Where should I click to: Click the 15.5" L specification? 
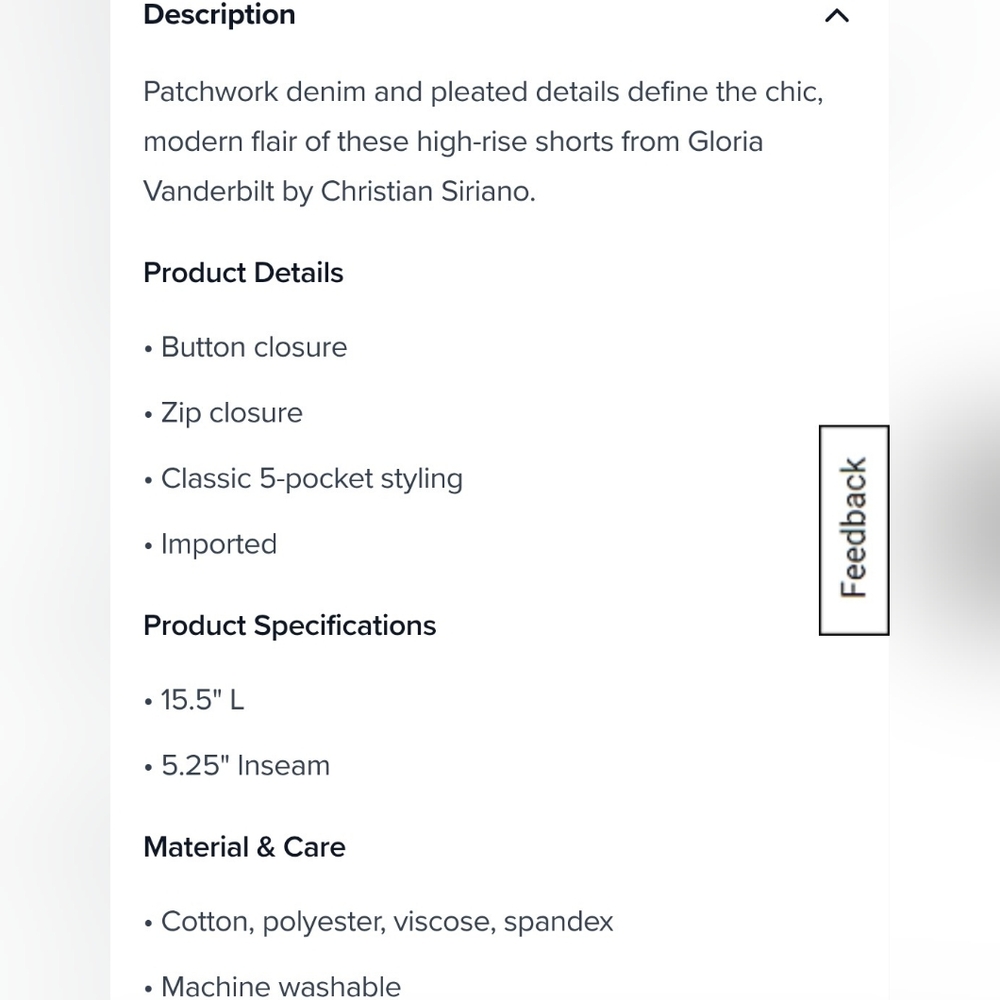click(202, 700)
